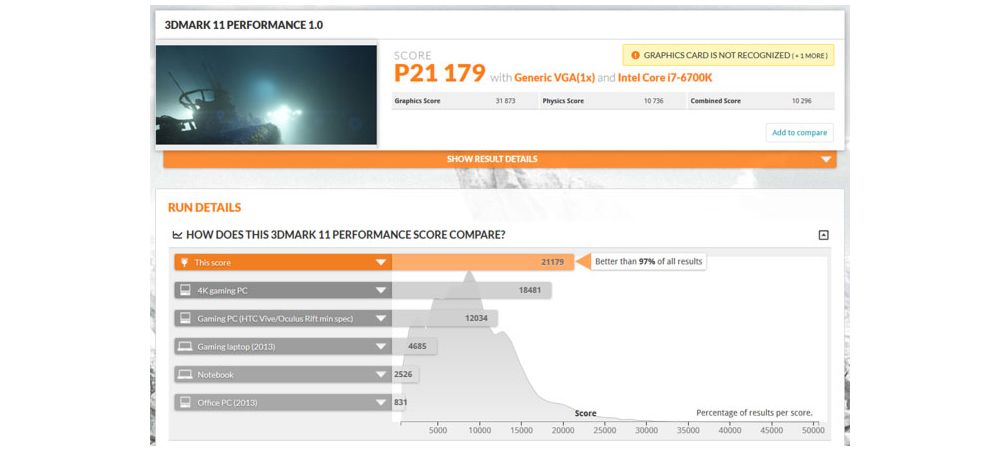The width and height of the screenshot is (1000, 450).
Task: Click the lightbulb icon beside This score
Action: click(184, 262)
